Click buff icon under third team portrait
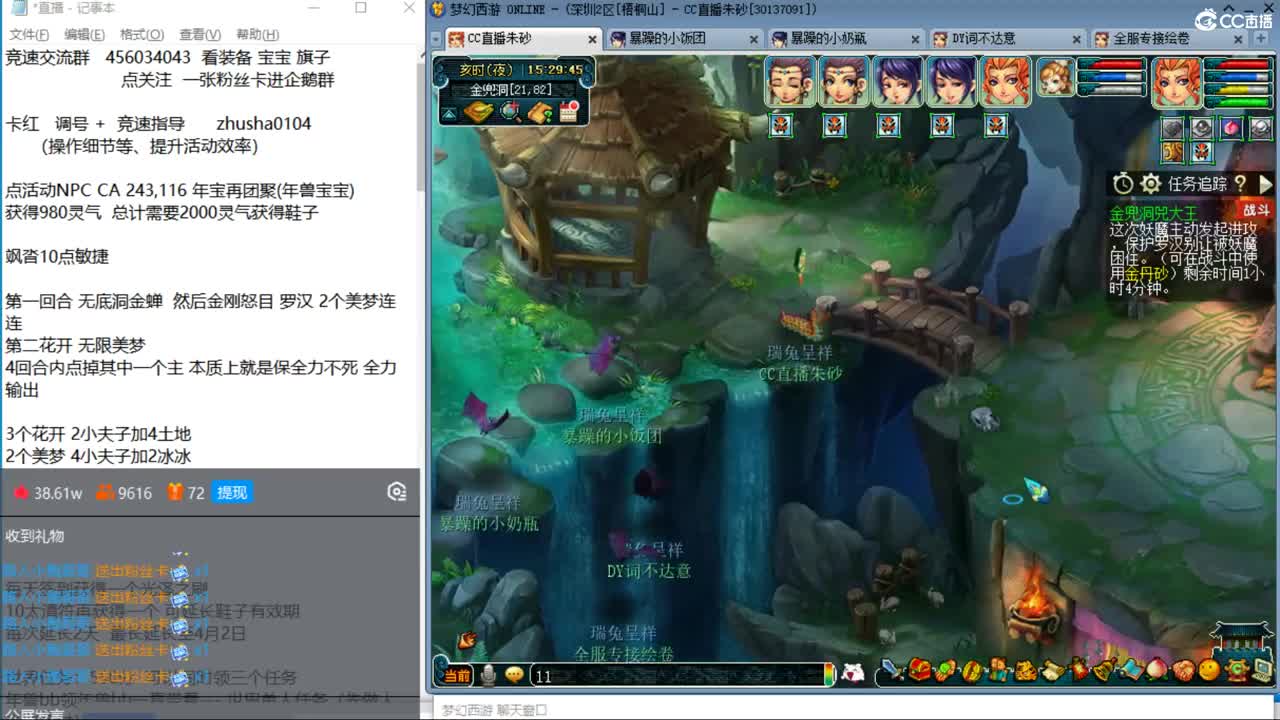 (889, 125)
